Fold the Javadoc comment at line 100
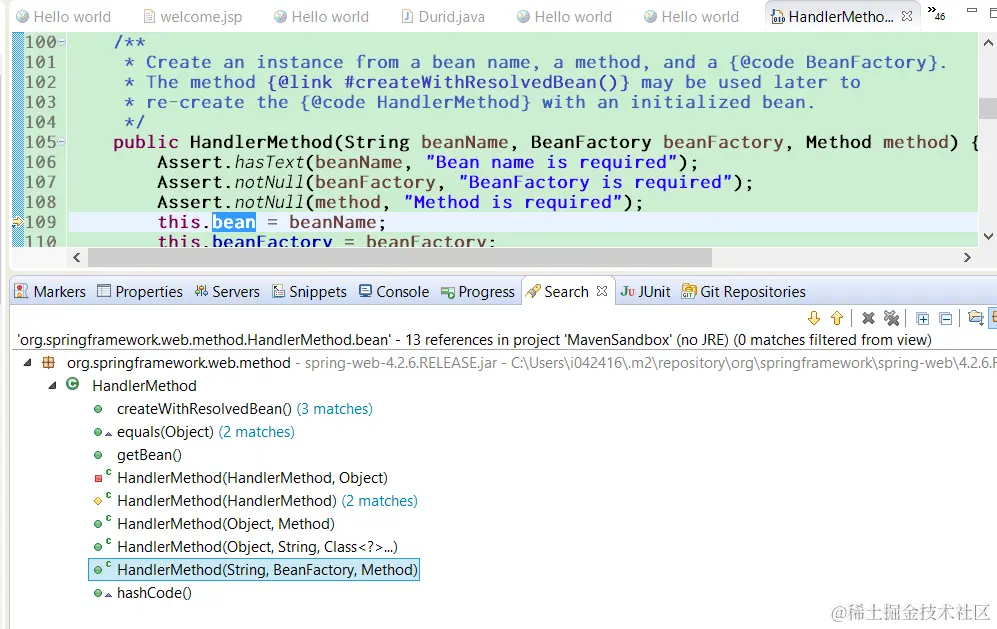997x629 pixels. click(x=62, y=42)
